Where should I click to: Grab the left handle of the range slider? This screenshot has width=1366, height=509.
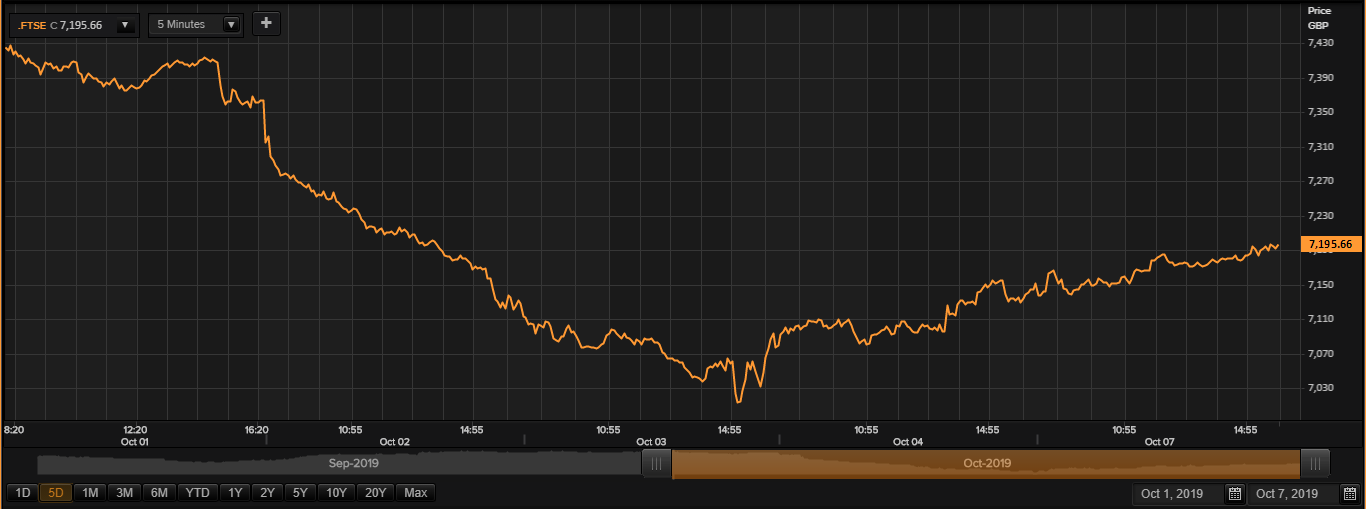[x=657, y=464]
